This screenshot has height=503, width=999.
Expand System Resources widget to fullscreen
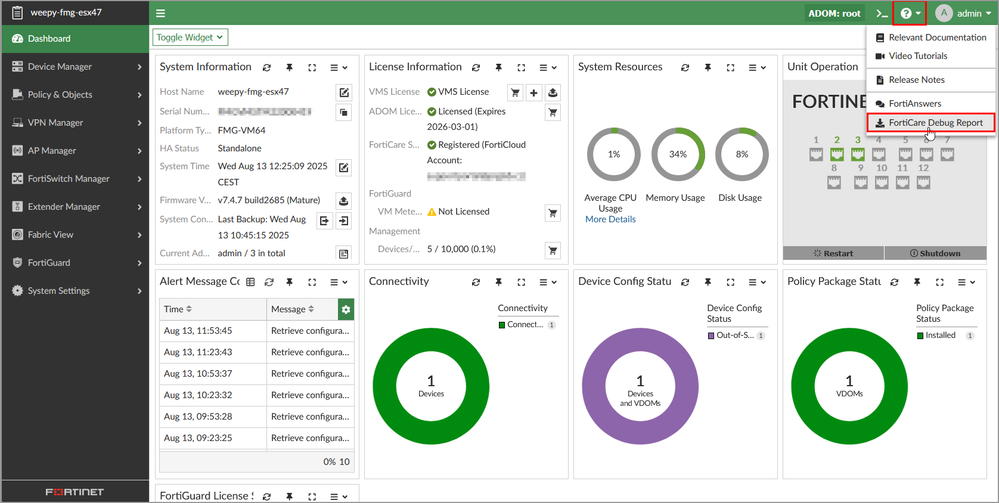(731, 68)
